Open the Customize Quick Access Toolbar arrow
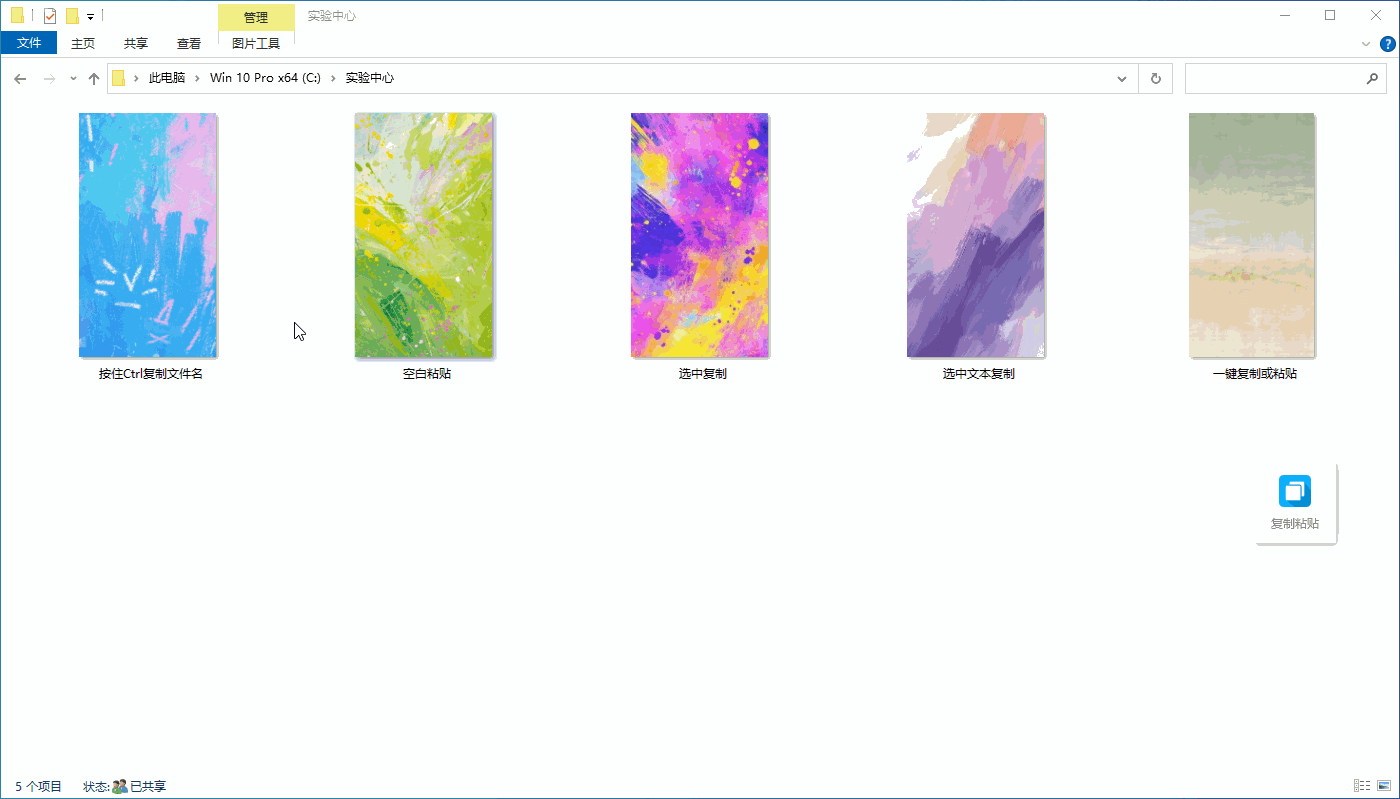The image size is (1400, 799). pyautogui.click(x=90, y=17)
